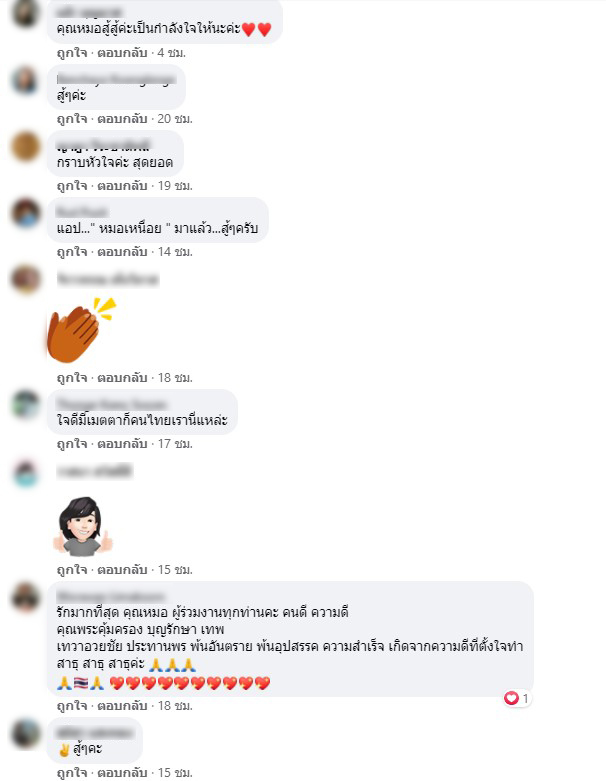Reply to the 'คุณหมอสู้สู้ค่ะ' comment

[x=122, y=53]
